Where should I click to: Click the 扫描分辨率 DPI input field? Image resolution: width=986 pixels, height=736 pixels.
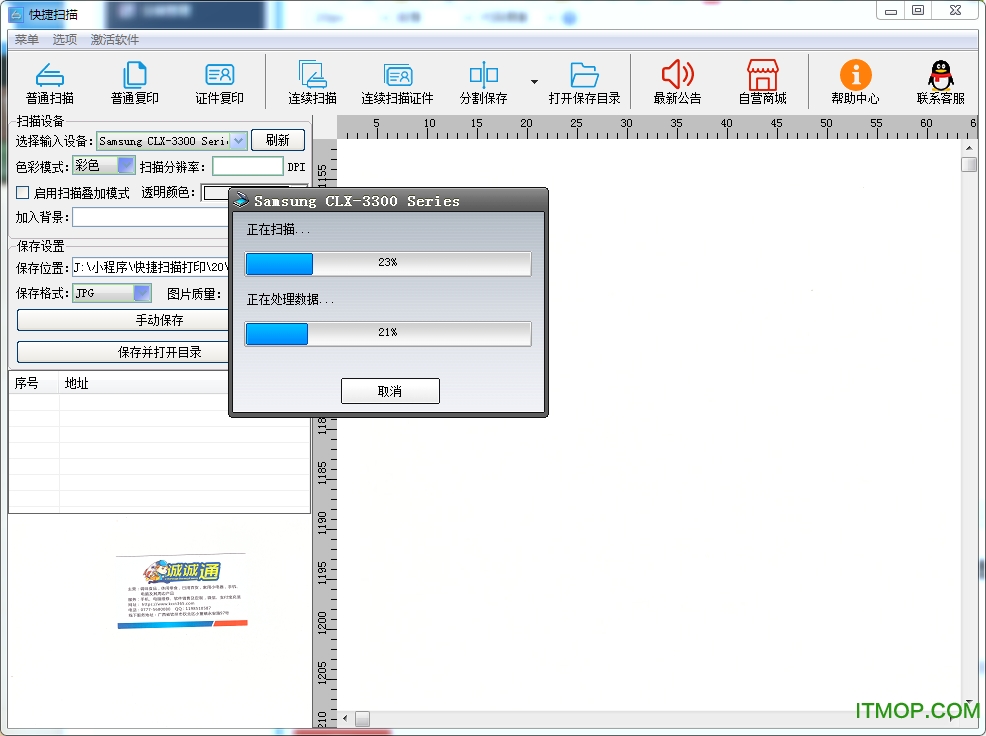click(247, 167)
